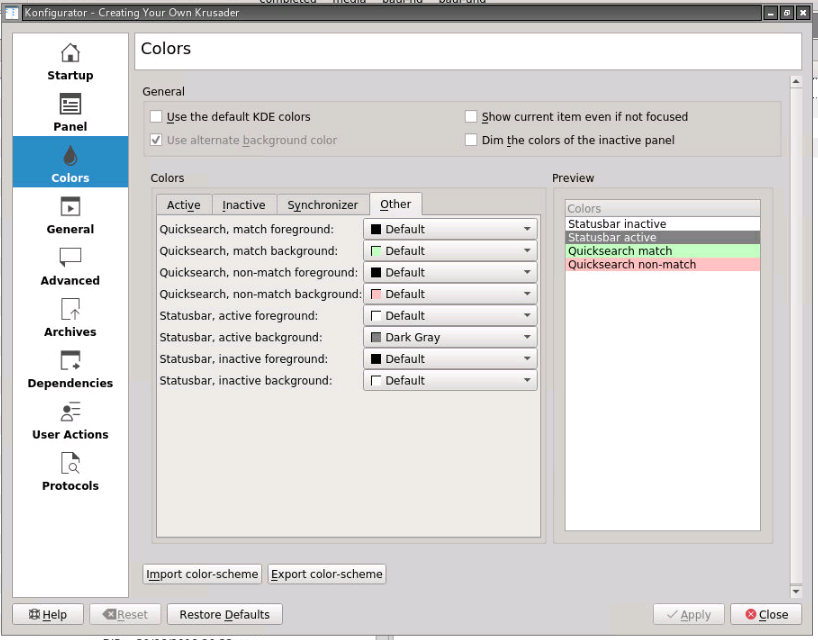Switch to the Synchronizer colors tab
This screenshot has height=640, width=818.
coord(322,205)
